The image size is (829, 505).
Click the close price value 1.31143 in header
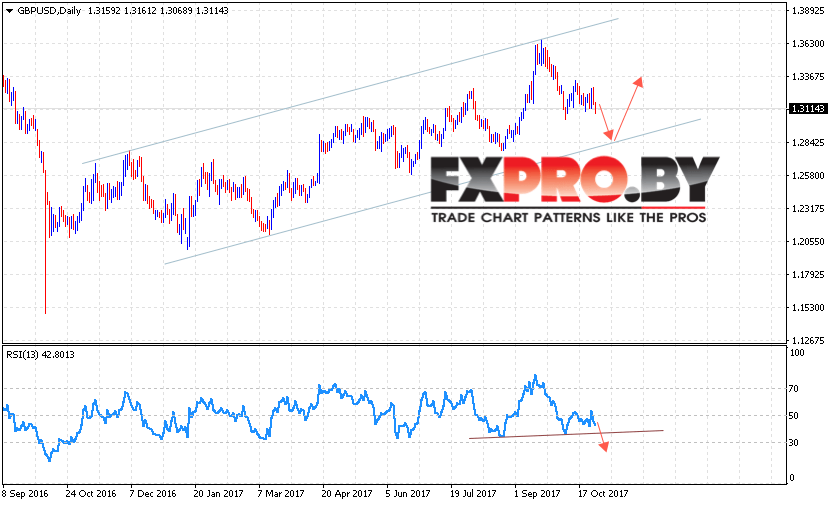point(212,11)
